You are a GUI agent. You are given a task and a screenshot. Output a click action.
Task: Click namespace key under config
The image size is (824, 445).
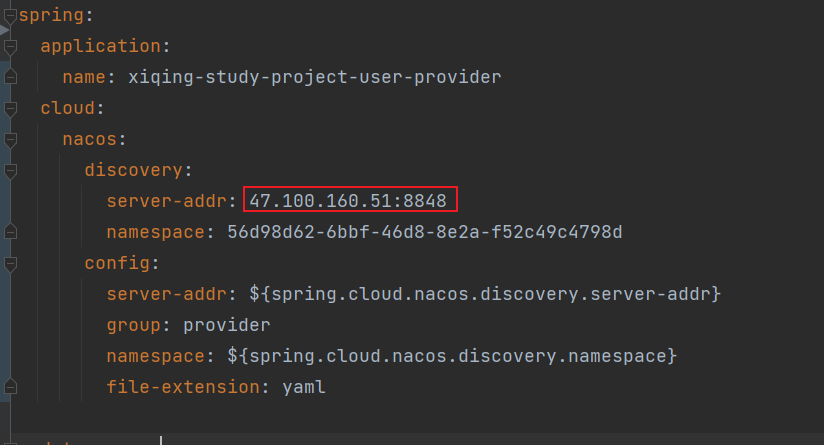pyautogui.click(x=156, y=356)
